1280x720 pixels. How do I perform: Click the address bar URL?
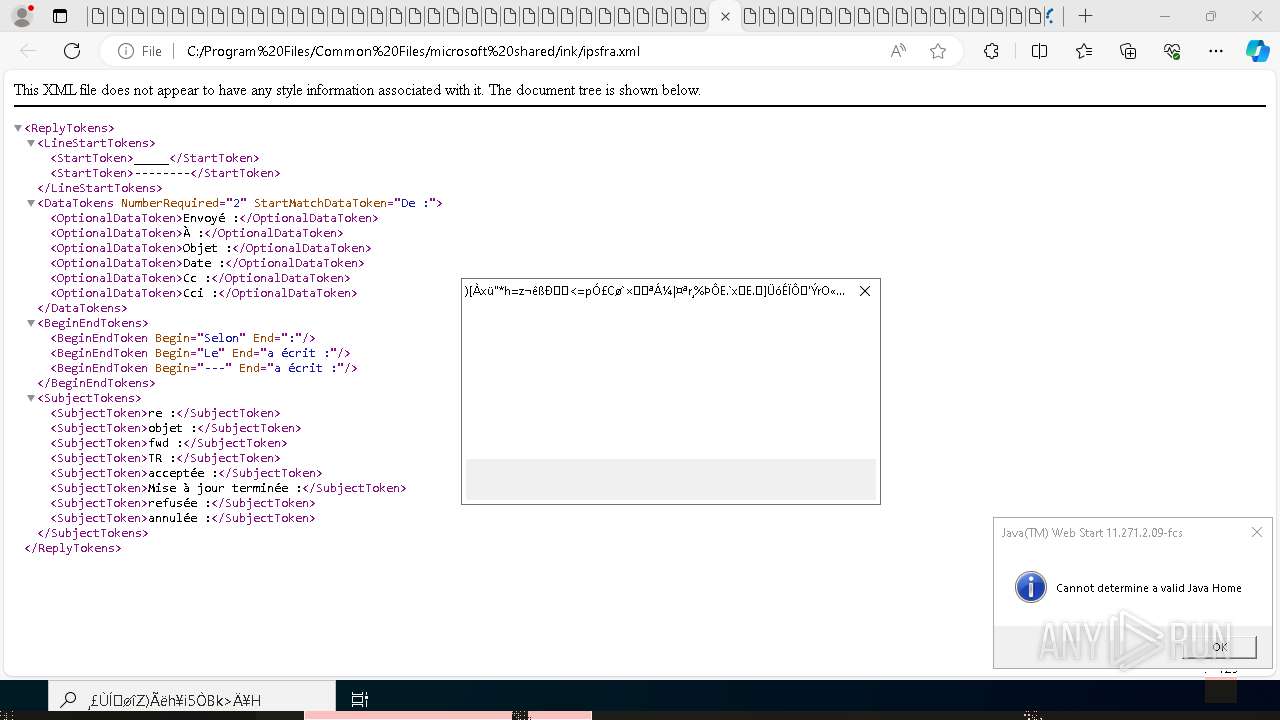click(413, 51)
